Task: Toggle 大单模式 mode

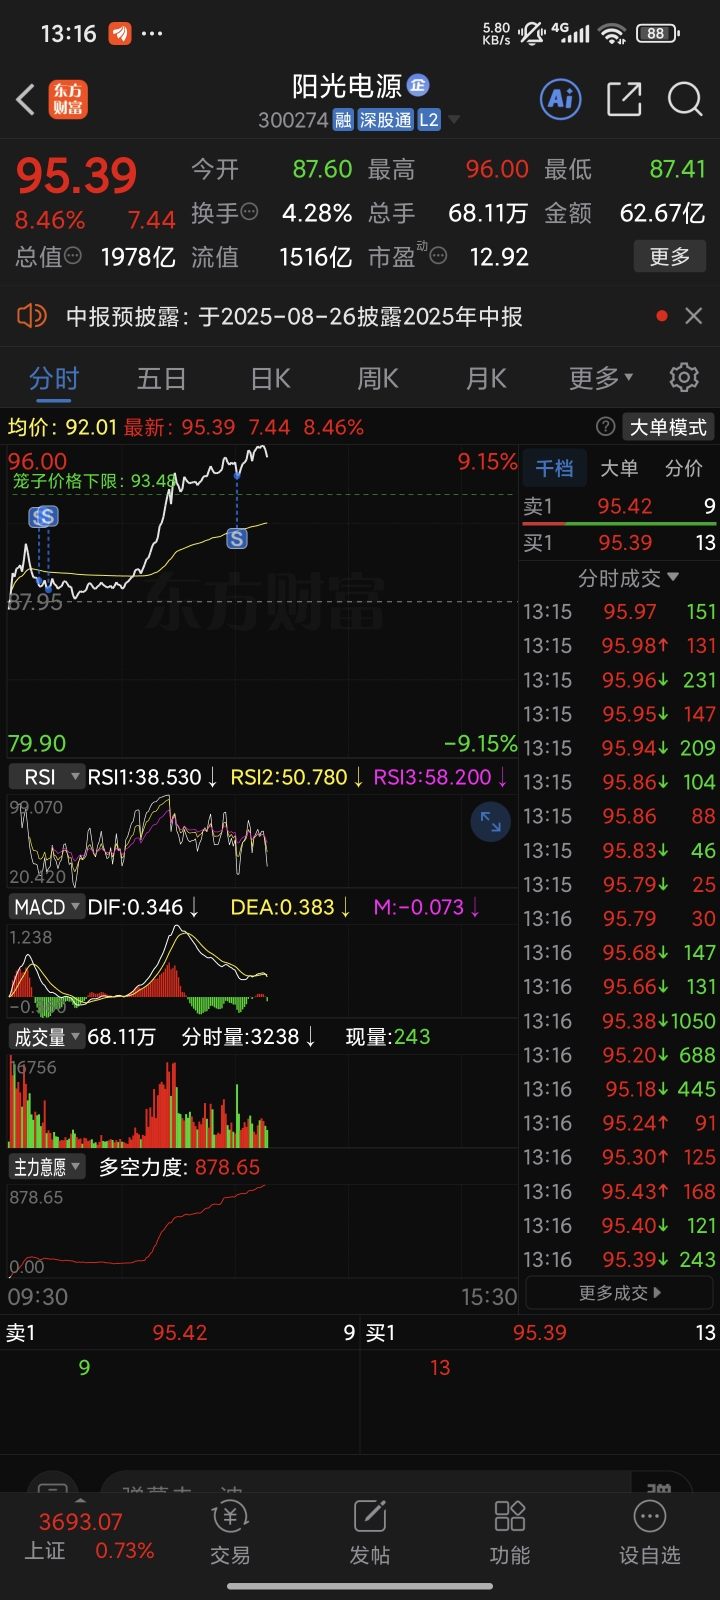Action: coord(667,427)
